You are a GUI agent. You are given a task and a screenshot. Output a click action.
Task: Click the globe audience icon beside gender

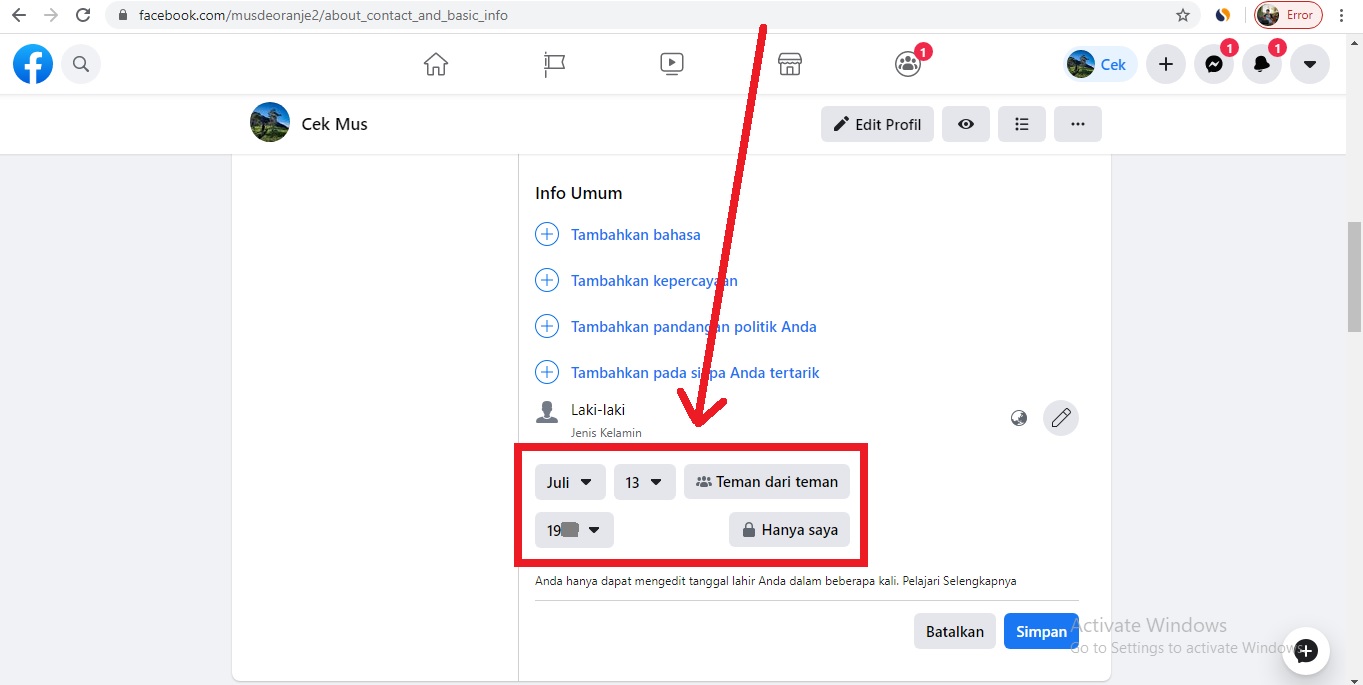(x=1018, y=417)
